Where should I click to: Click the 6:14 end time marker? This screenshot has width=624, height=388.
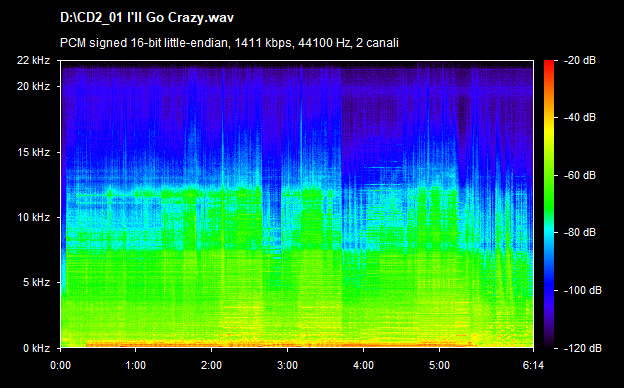pos(533,365)
